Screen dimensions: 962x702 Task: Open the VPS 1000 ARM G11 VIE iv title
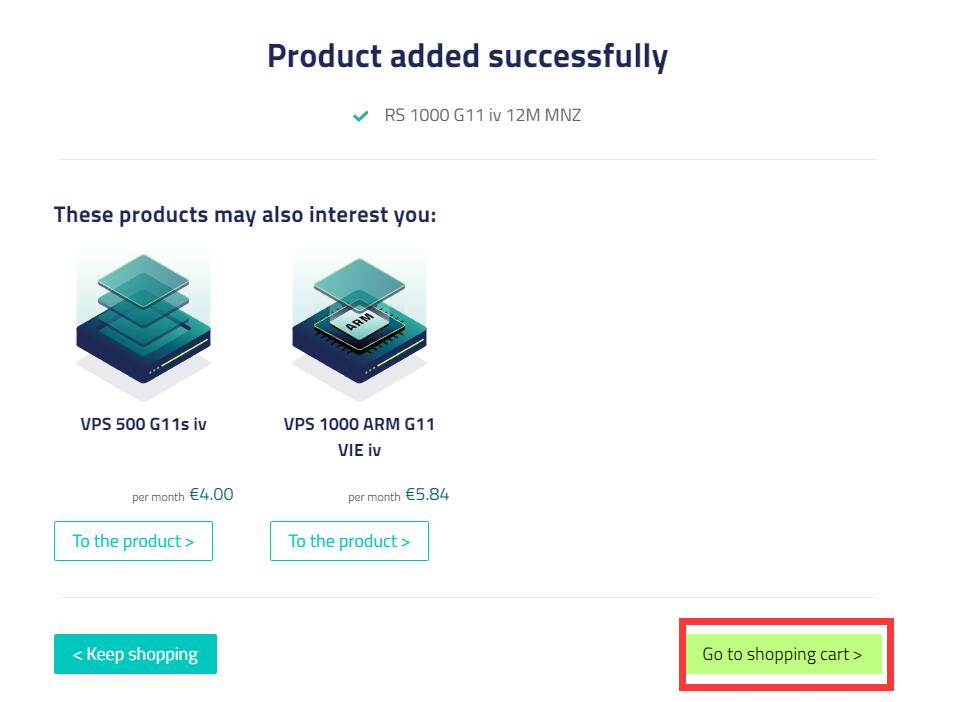tap(359, 437)
